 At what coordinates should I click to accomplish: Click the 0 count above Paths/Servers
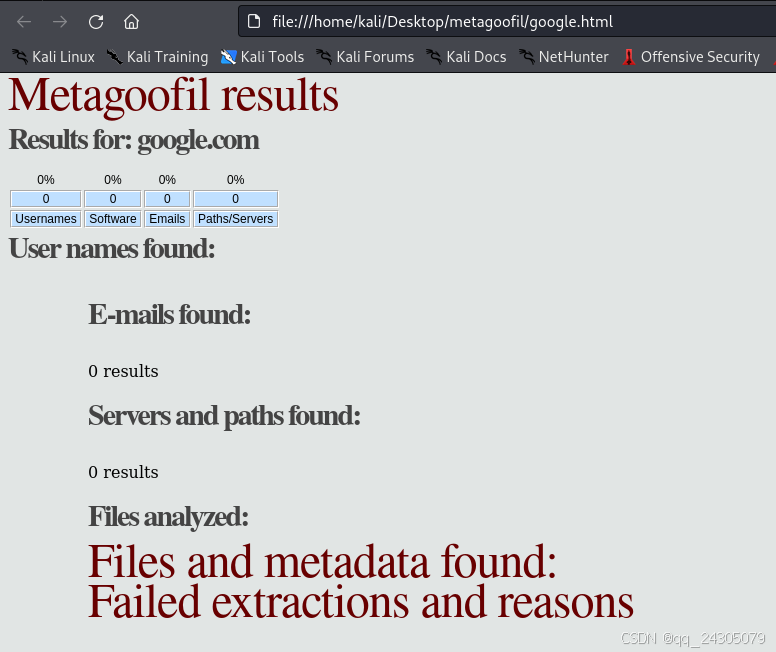coord(236,199)
